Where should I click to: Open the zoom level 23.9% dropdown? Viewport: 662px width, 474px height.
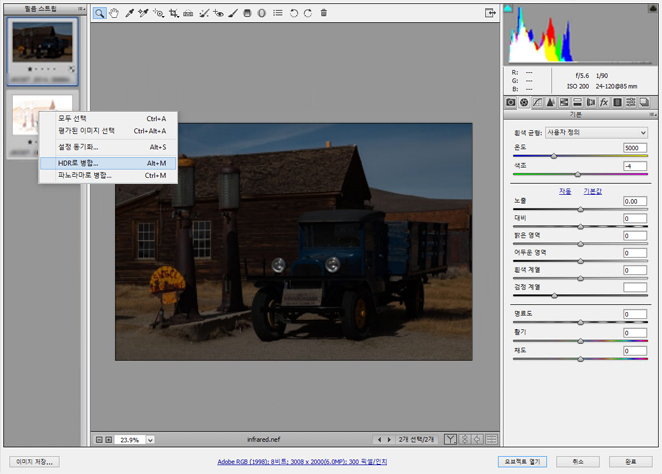tap(149, 439)
